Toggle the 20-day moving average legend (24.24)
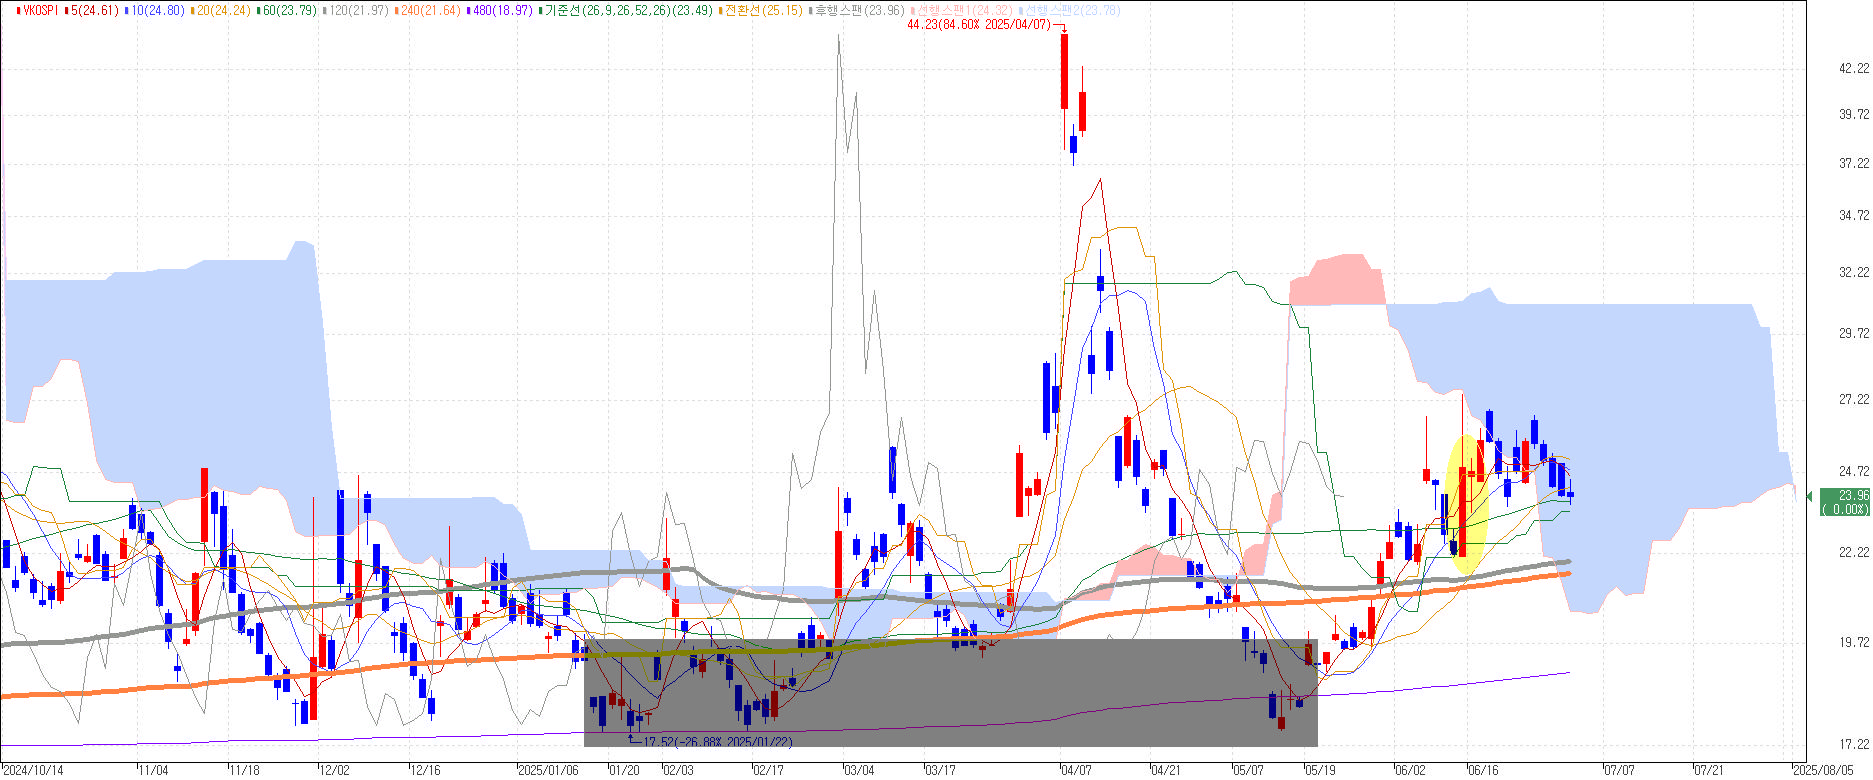The width and height of the screenshot is (1873, 780). point(224,11)
